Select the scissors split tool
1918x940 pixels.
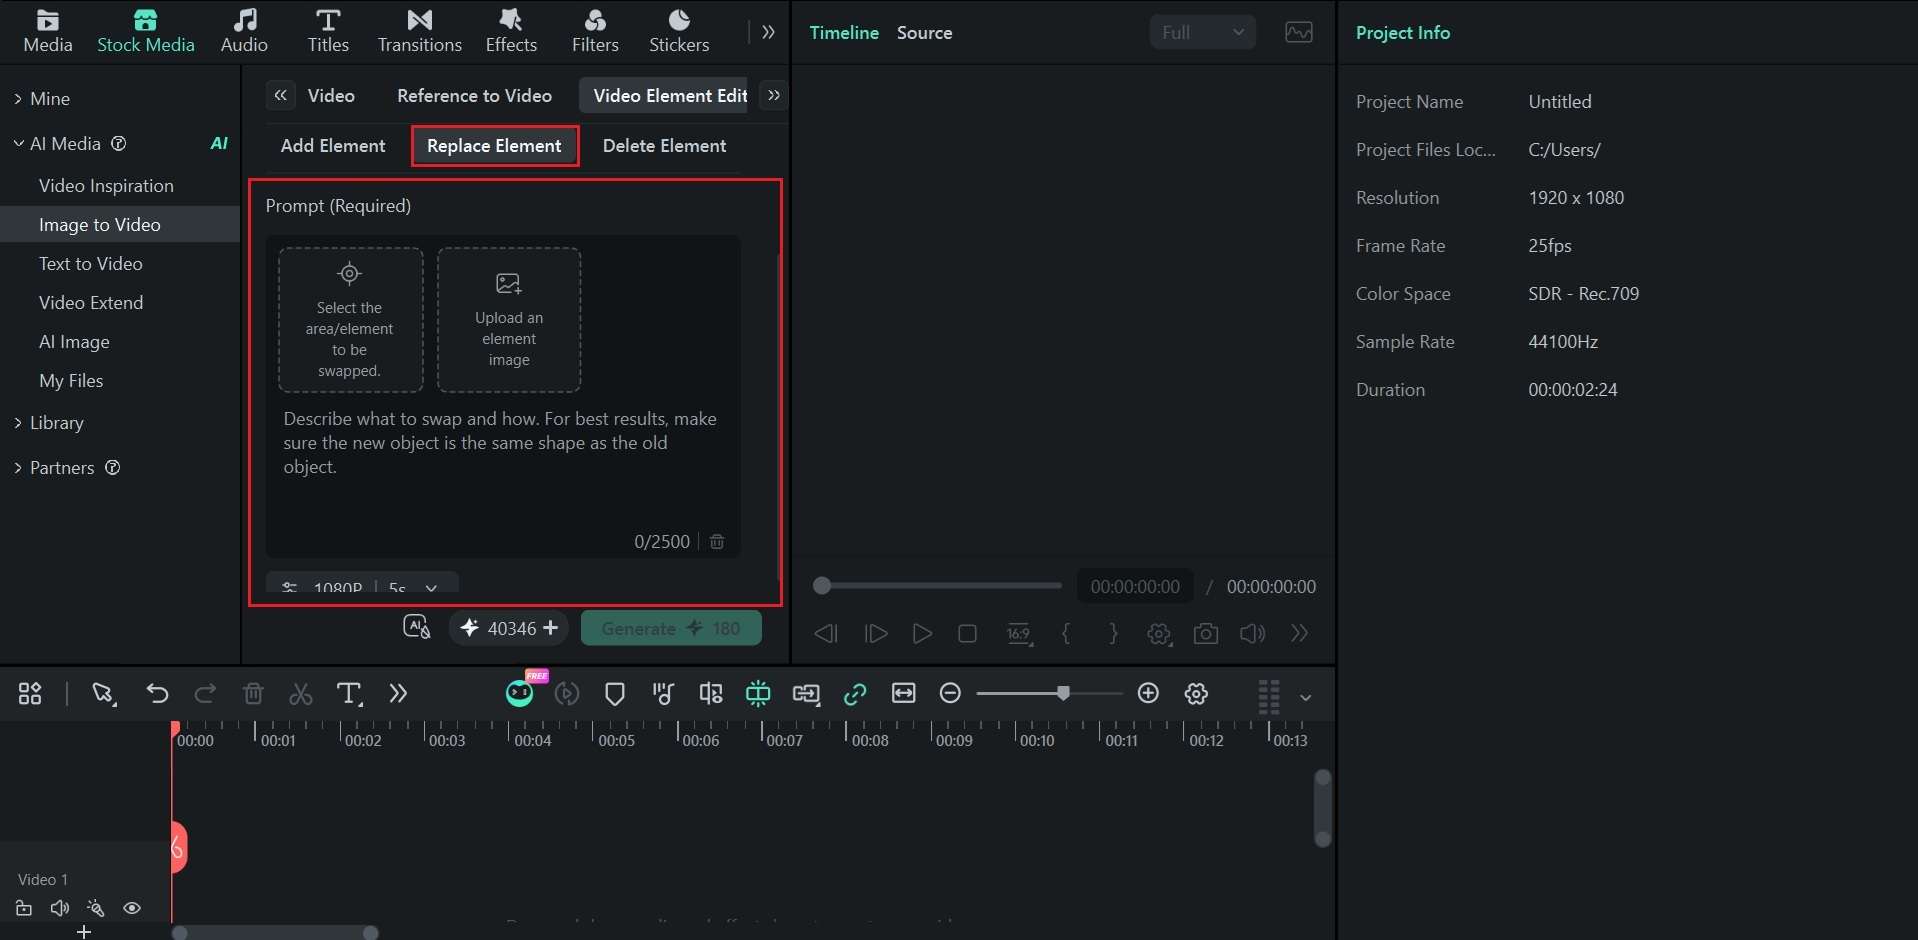pyautogui.click(x=301, y=693)
